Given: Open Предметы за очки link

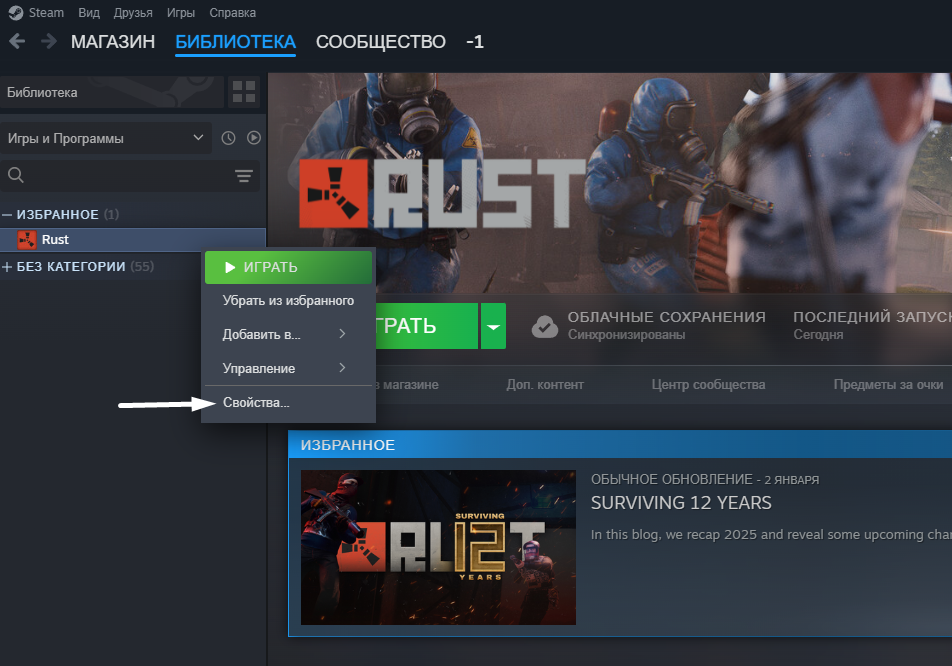Looking at the screenshot, I should coord(888,385).
